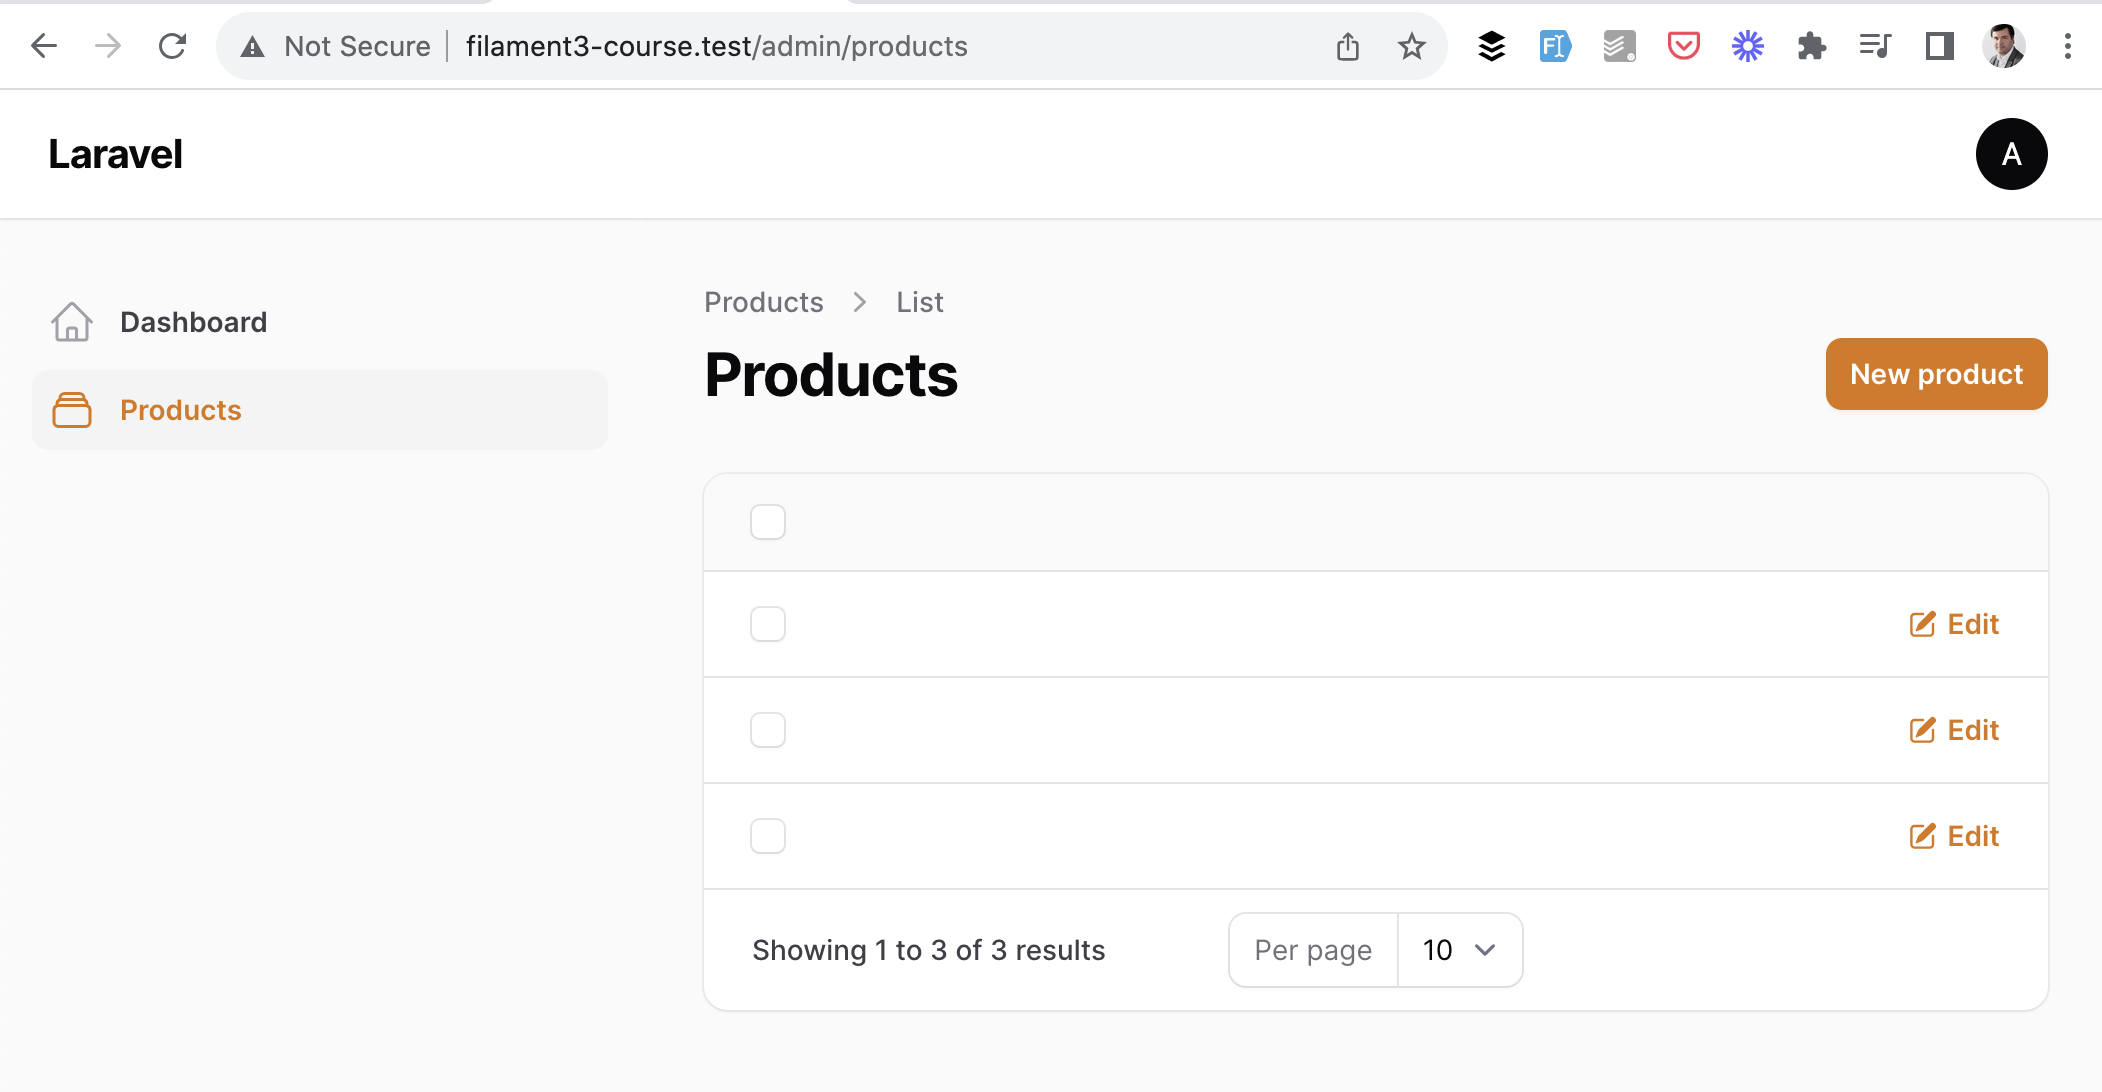Click the edit pencil icon in the first row
Viewport: 2102px width, 1092px height.
tap(1922, 624)
